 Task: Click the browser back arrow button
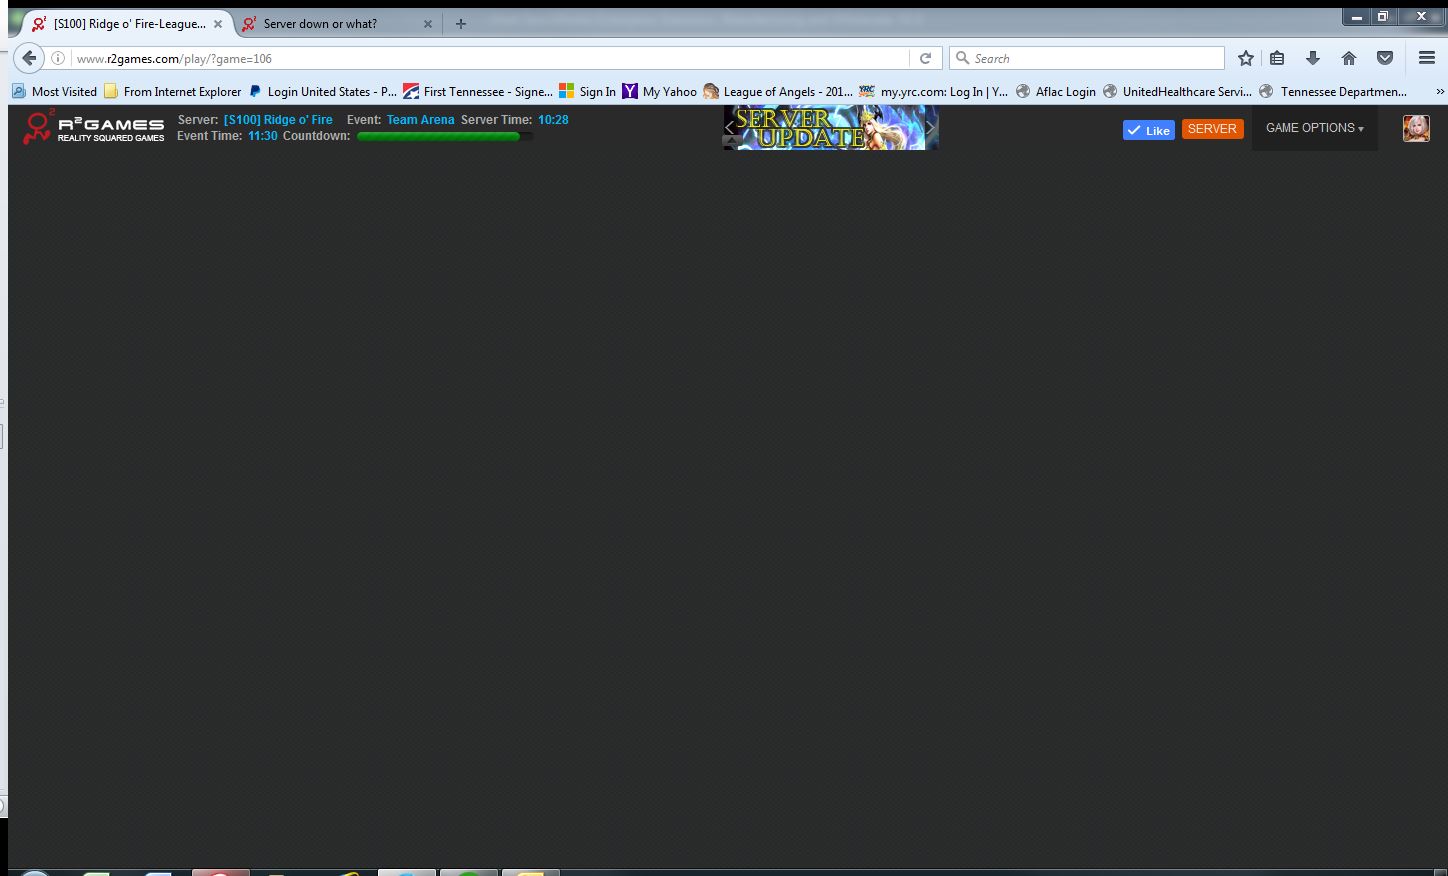[x=29, y=58]
